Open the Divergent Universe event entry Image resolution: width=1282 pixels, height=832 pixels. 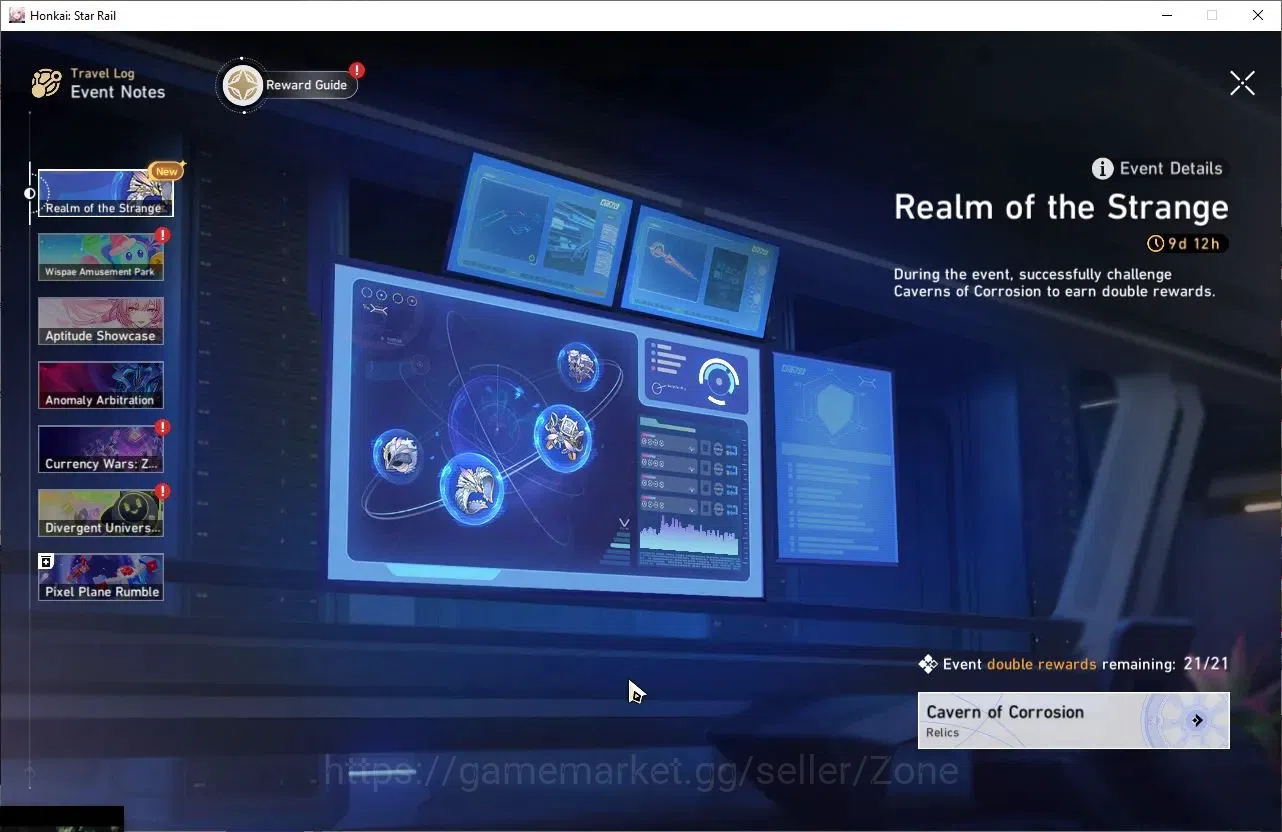tap(101, 513)
